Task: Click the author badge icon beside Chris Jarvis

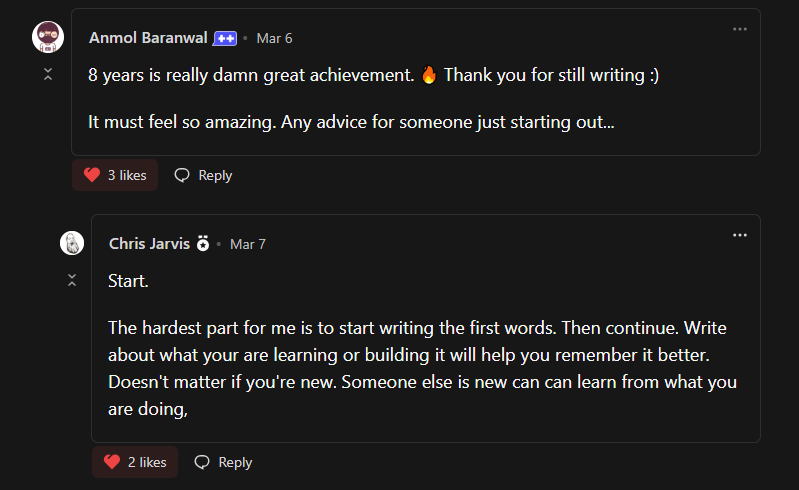Action: 203,243
